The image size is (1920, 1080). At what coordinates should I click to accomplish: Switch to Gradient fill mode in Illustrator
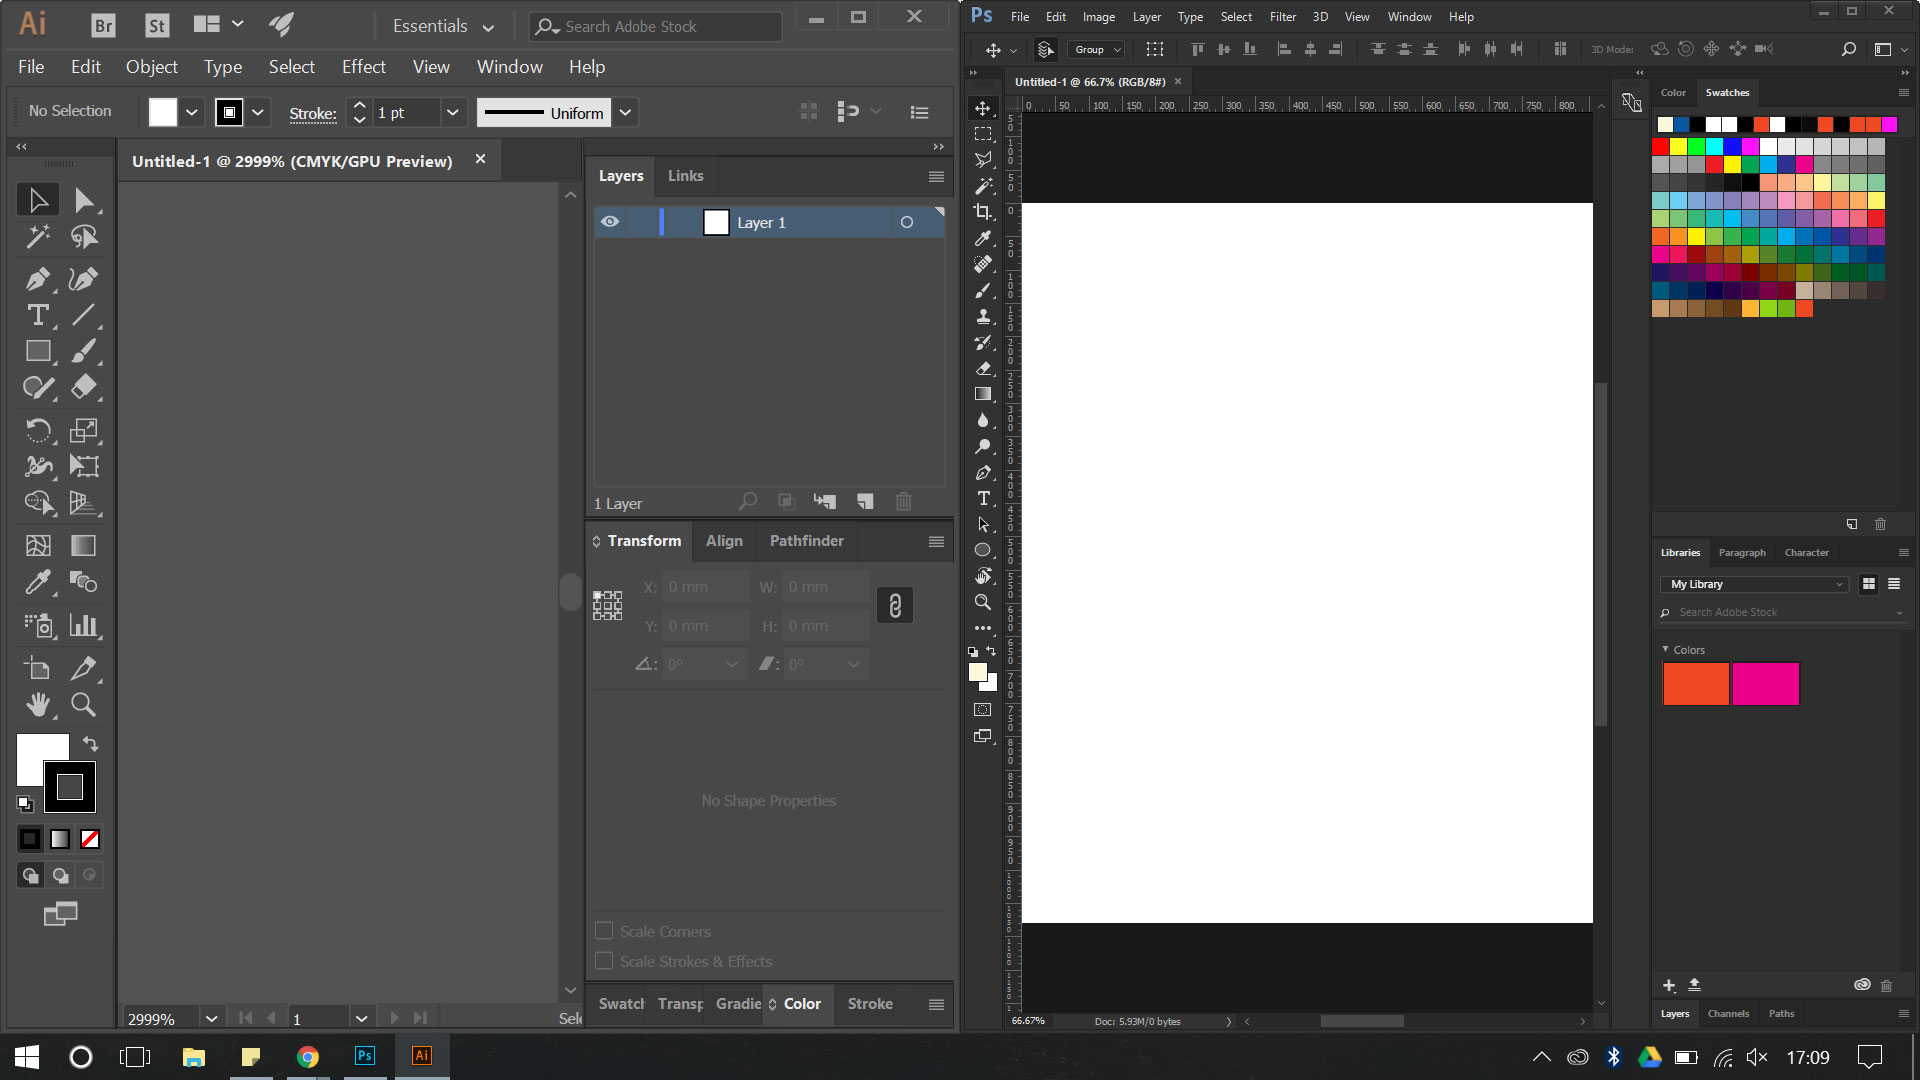point(60,839)
